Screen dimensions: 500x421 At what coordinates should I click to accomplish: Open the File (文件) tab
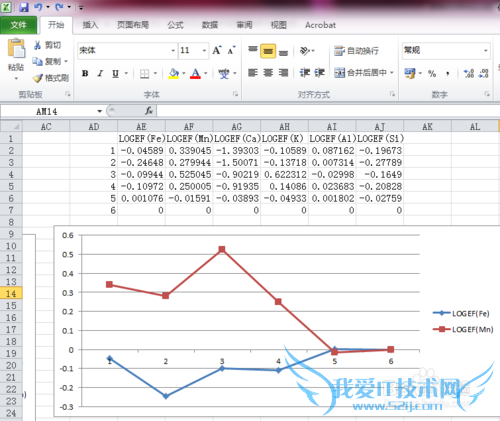(18, 25)
